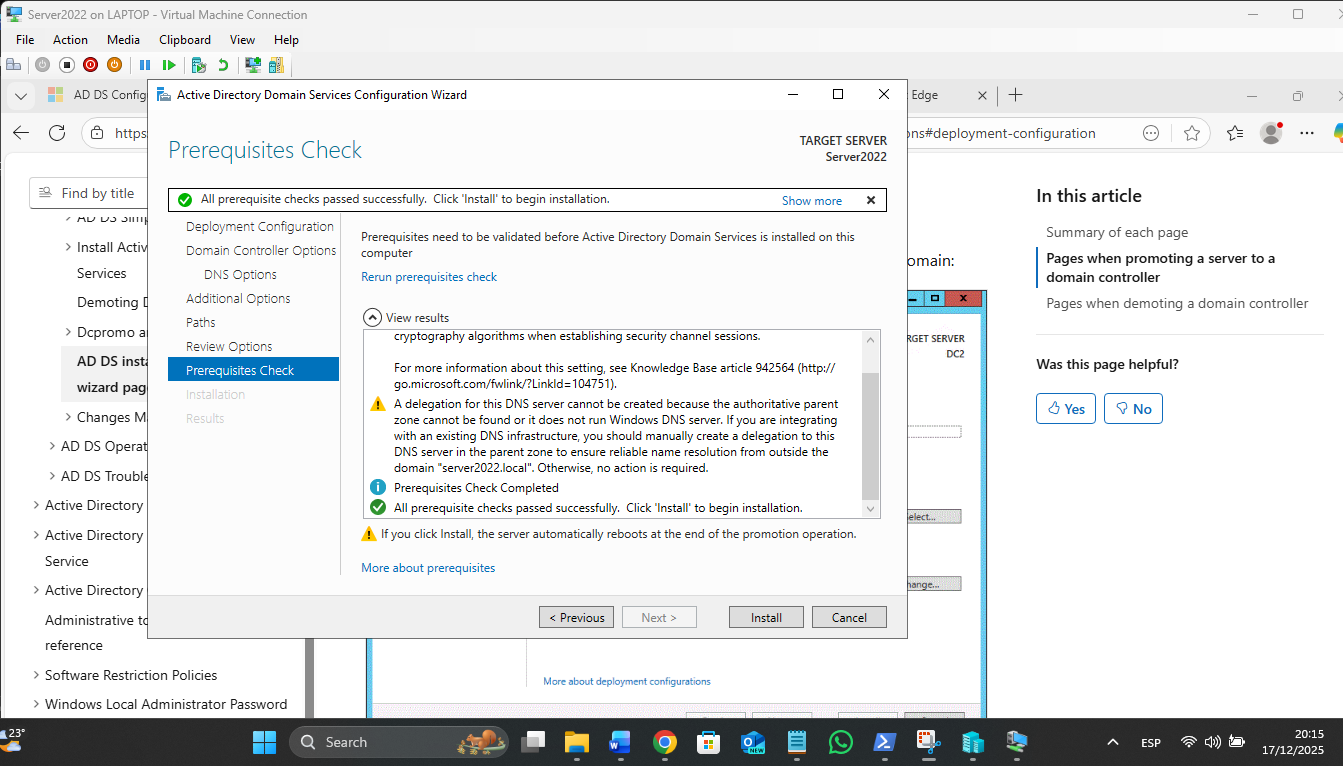
Task: Click the green Revert arrow icon
Action: 223,65
